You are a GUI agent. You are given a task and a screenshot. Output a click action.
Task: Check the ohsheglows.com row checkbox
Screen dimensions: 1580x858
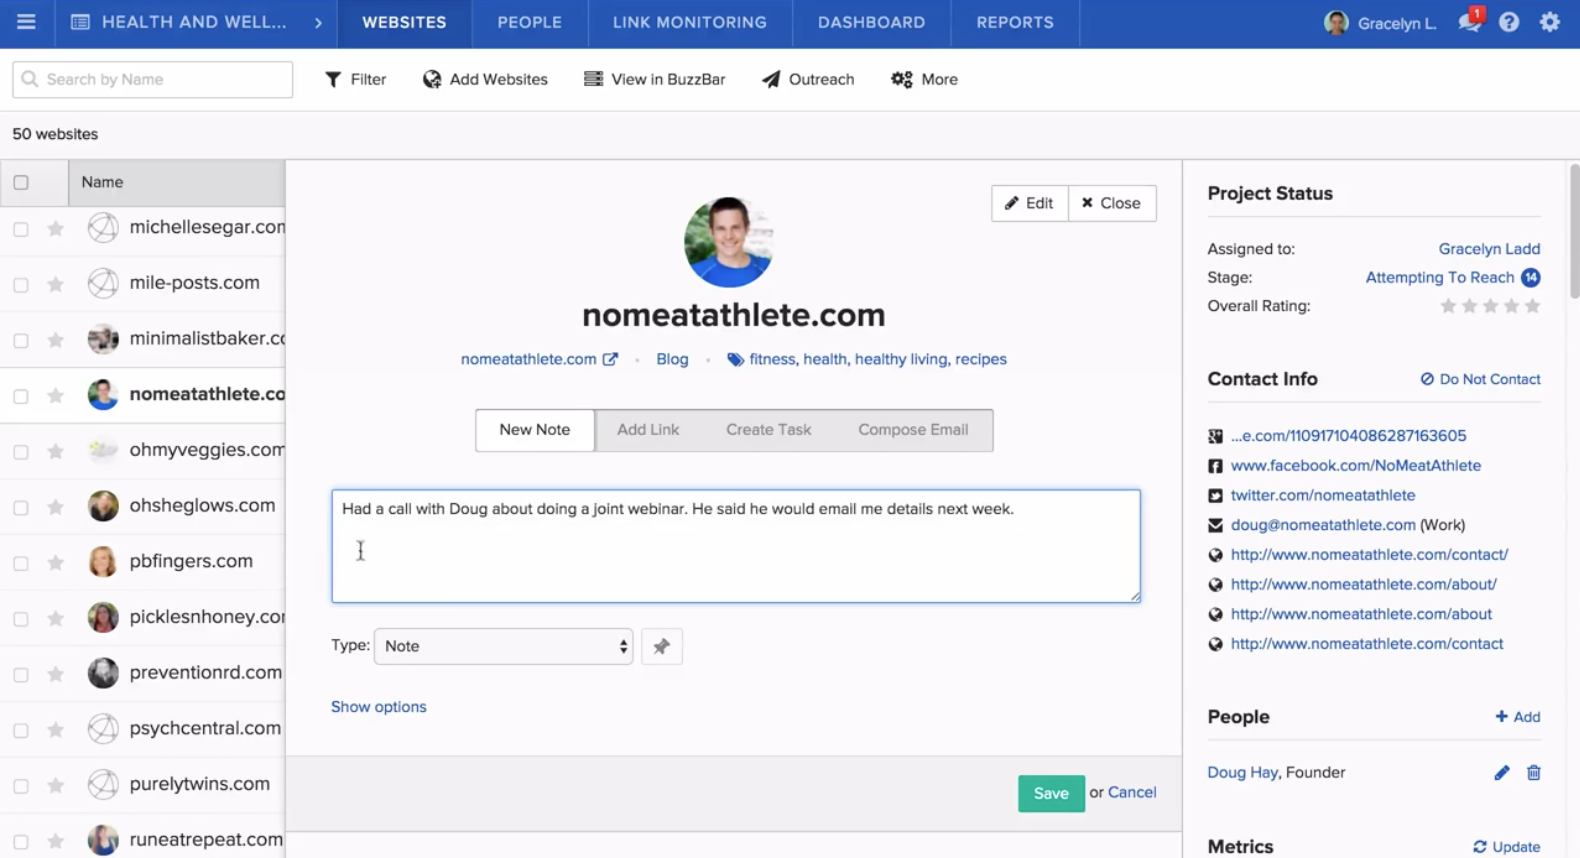point(21,508)
